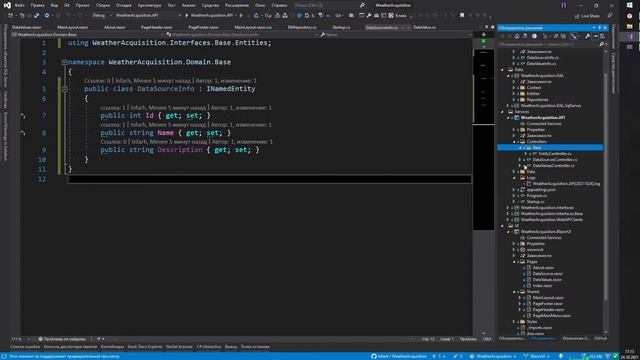The image size is (640, 360).
Task: Toggle Preview Selected Items in Solution Explorer
Action: click(595, 36)
